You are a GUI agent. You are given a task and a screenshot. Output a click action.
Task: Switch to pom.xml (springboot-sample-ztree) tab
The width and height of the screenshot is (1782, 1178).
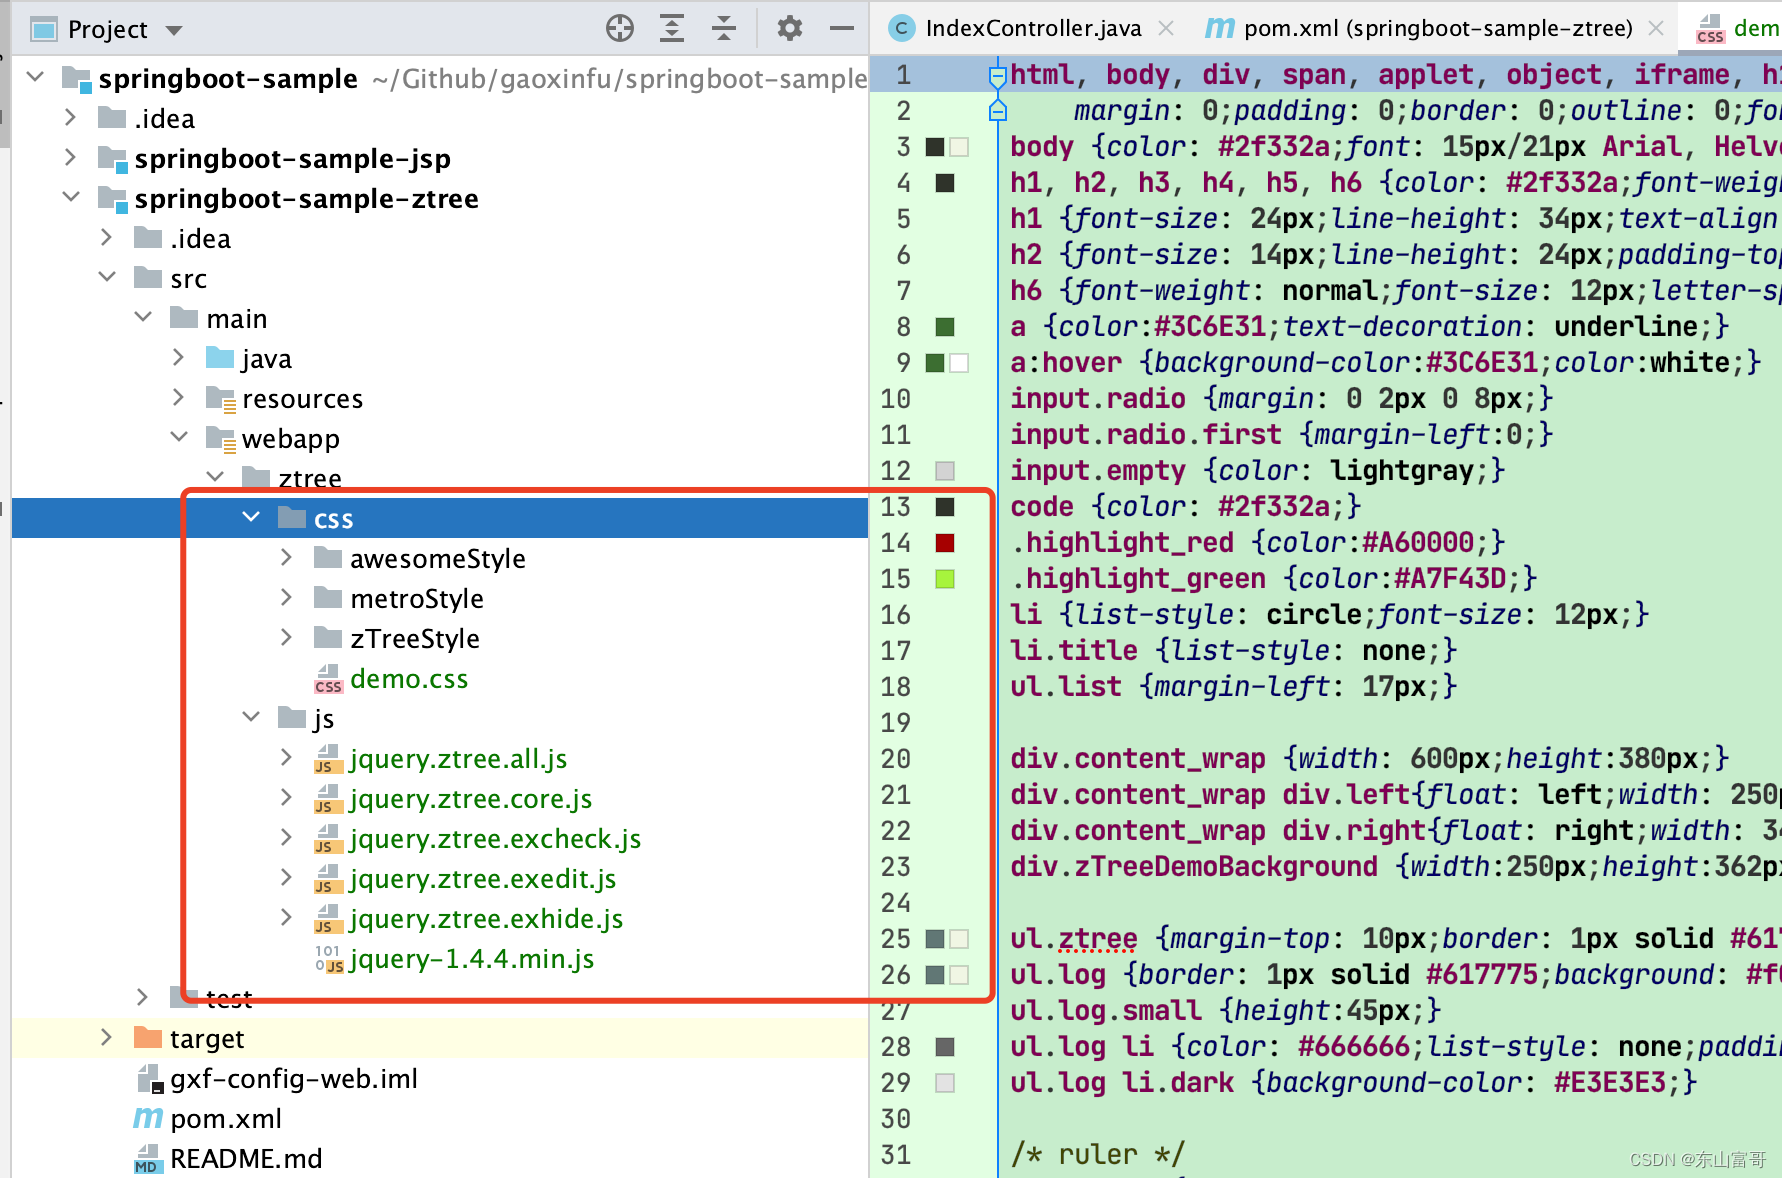click(1438, 28)
